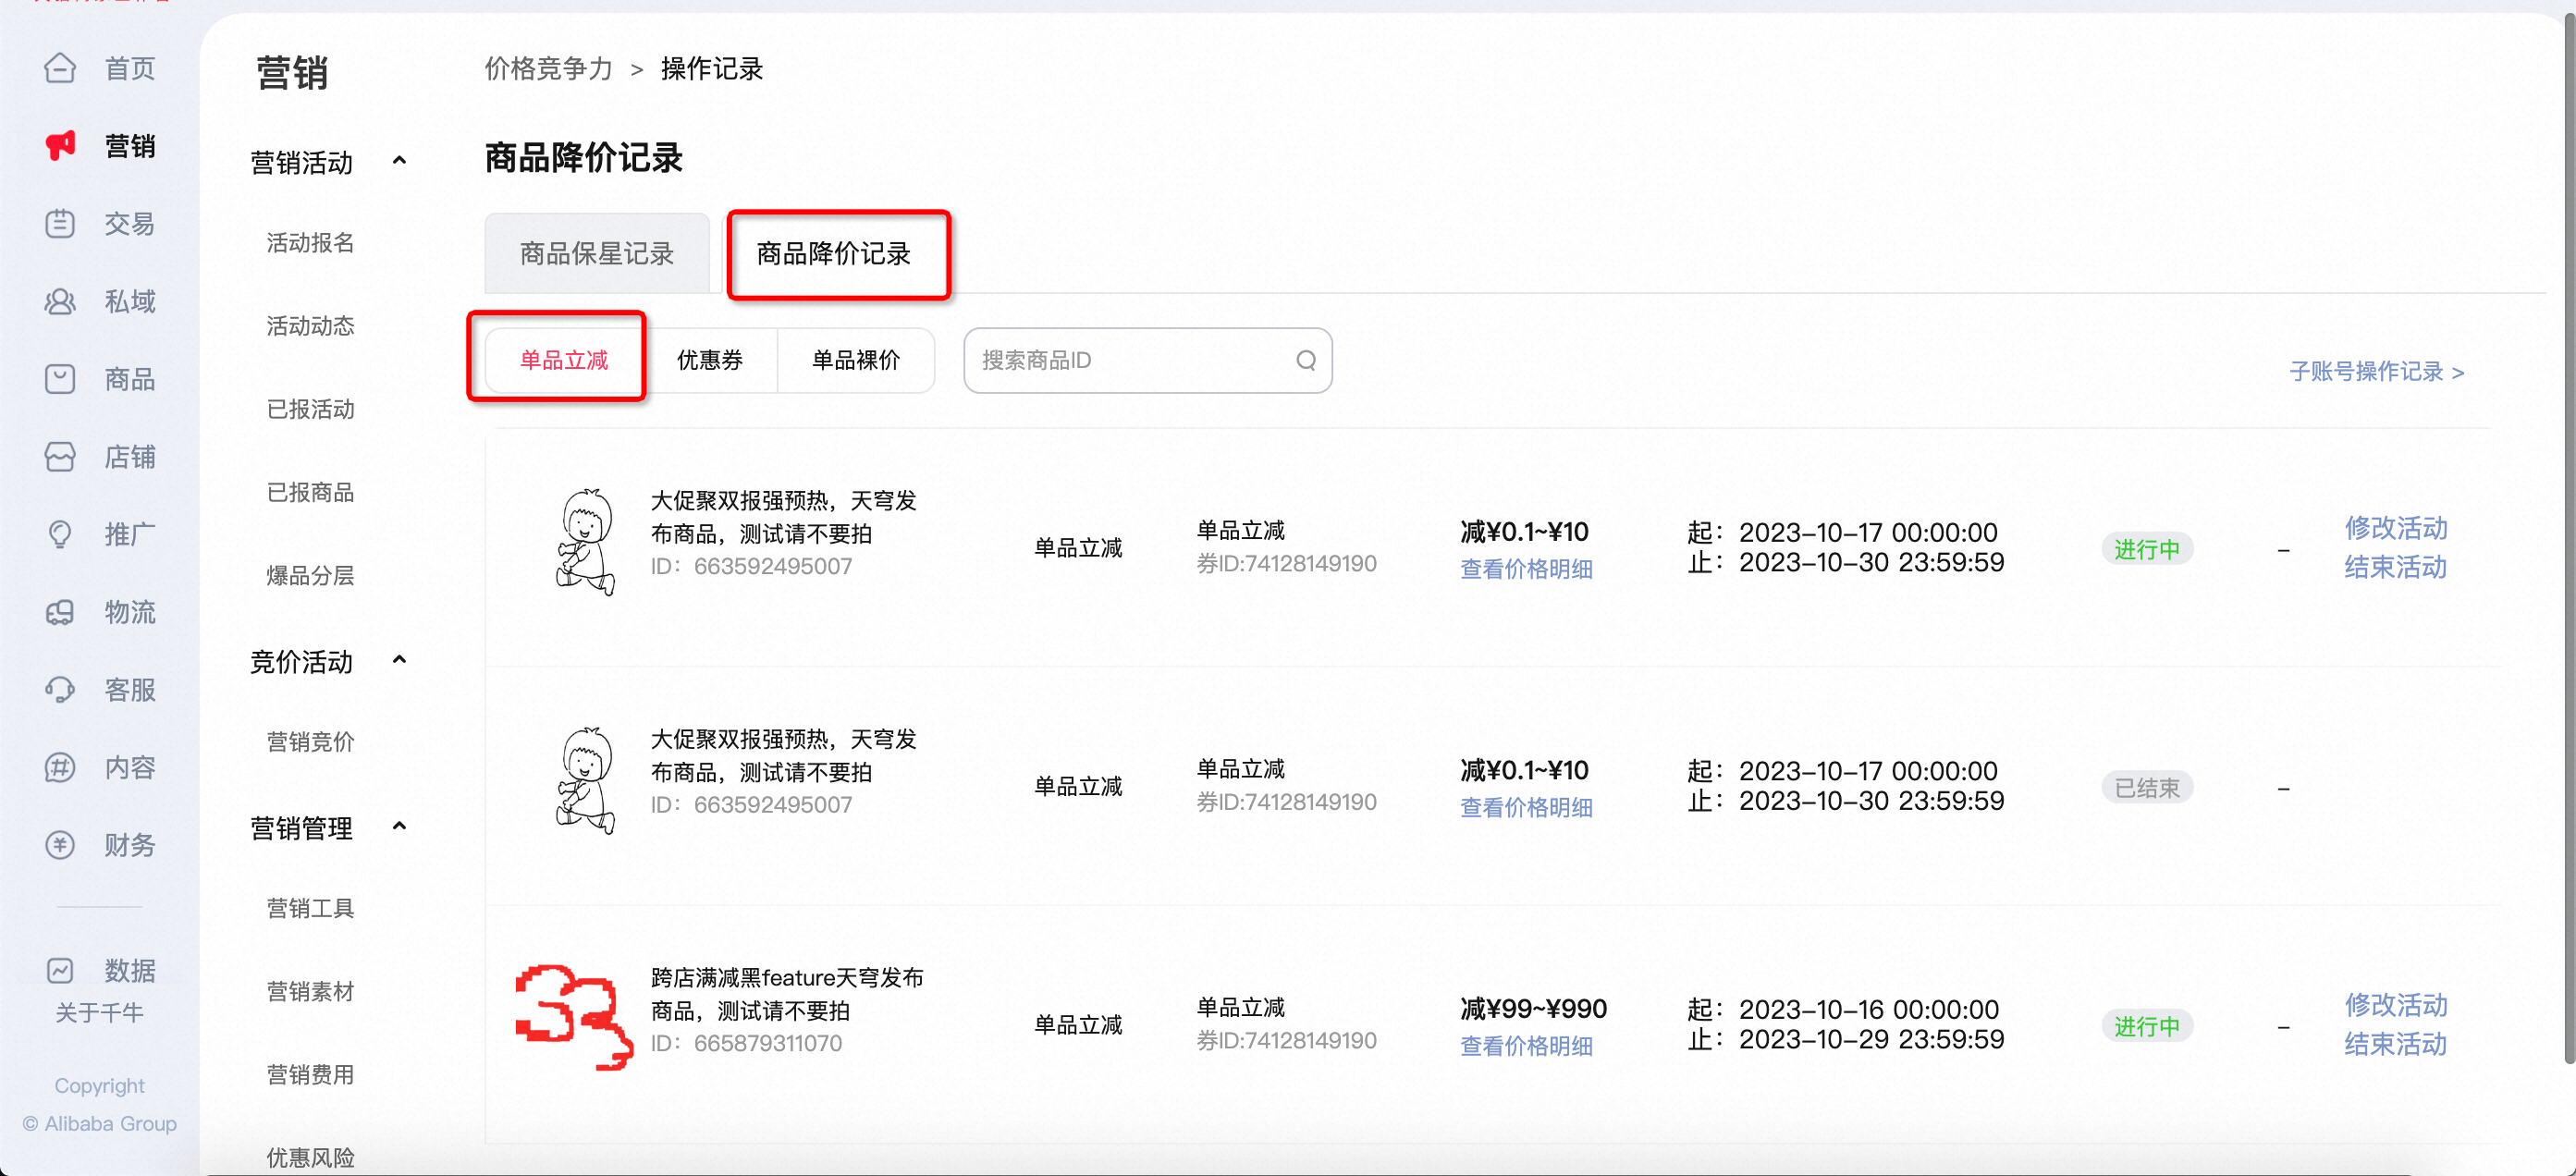Switch to 单品裸价 filter tab
The image size is (2576, 1176).
click(856, 360)
